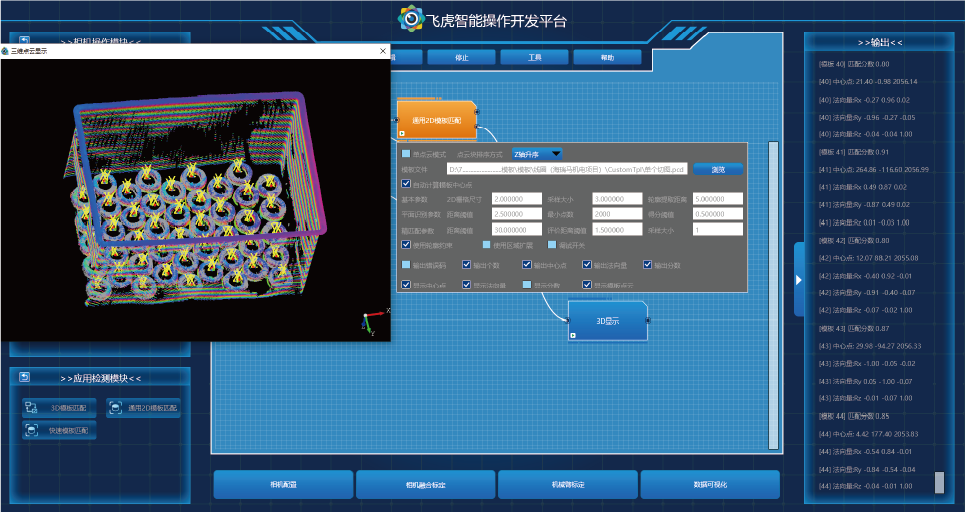Click run indicator on 3D显示 node
Screen dimensions: 966x513
click(x=573, y=335)
